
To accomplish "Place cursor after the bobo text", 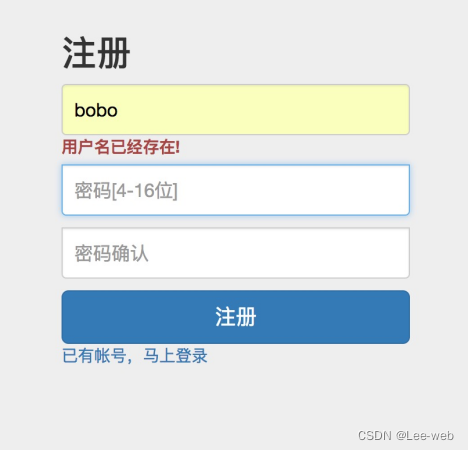I will tap(118, 110).
